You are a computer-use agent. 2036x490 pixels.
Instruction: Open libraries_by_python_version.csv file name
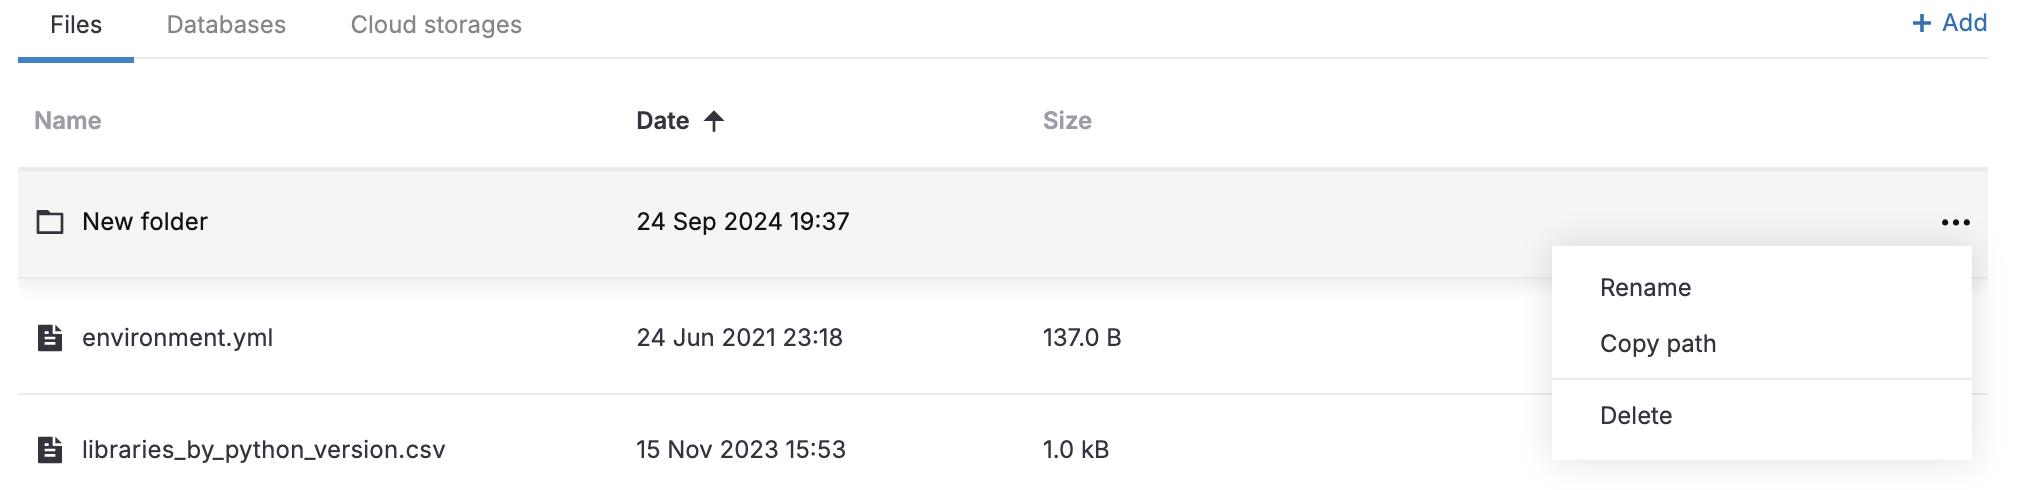pyautogui.click(x=263, y=450)
